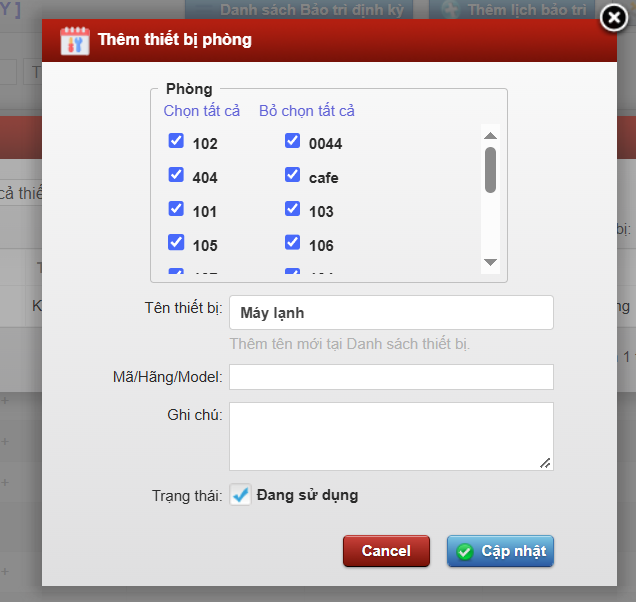Close the dialog with the X icon
636x602 pixels.
click(x=614, y=17)
